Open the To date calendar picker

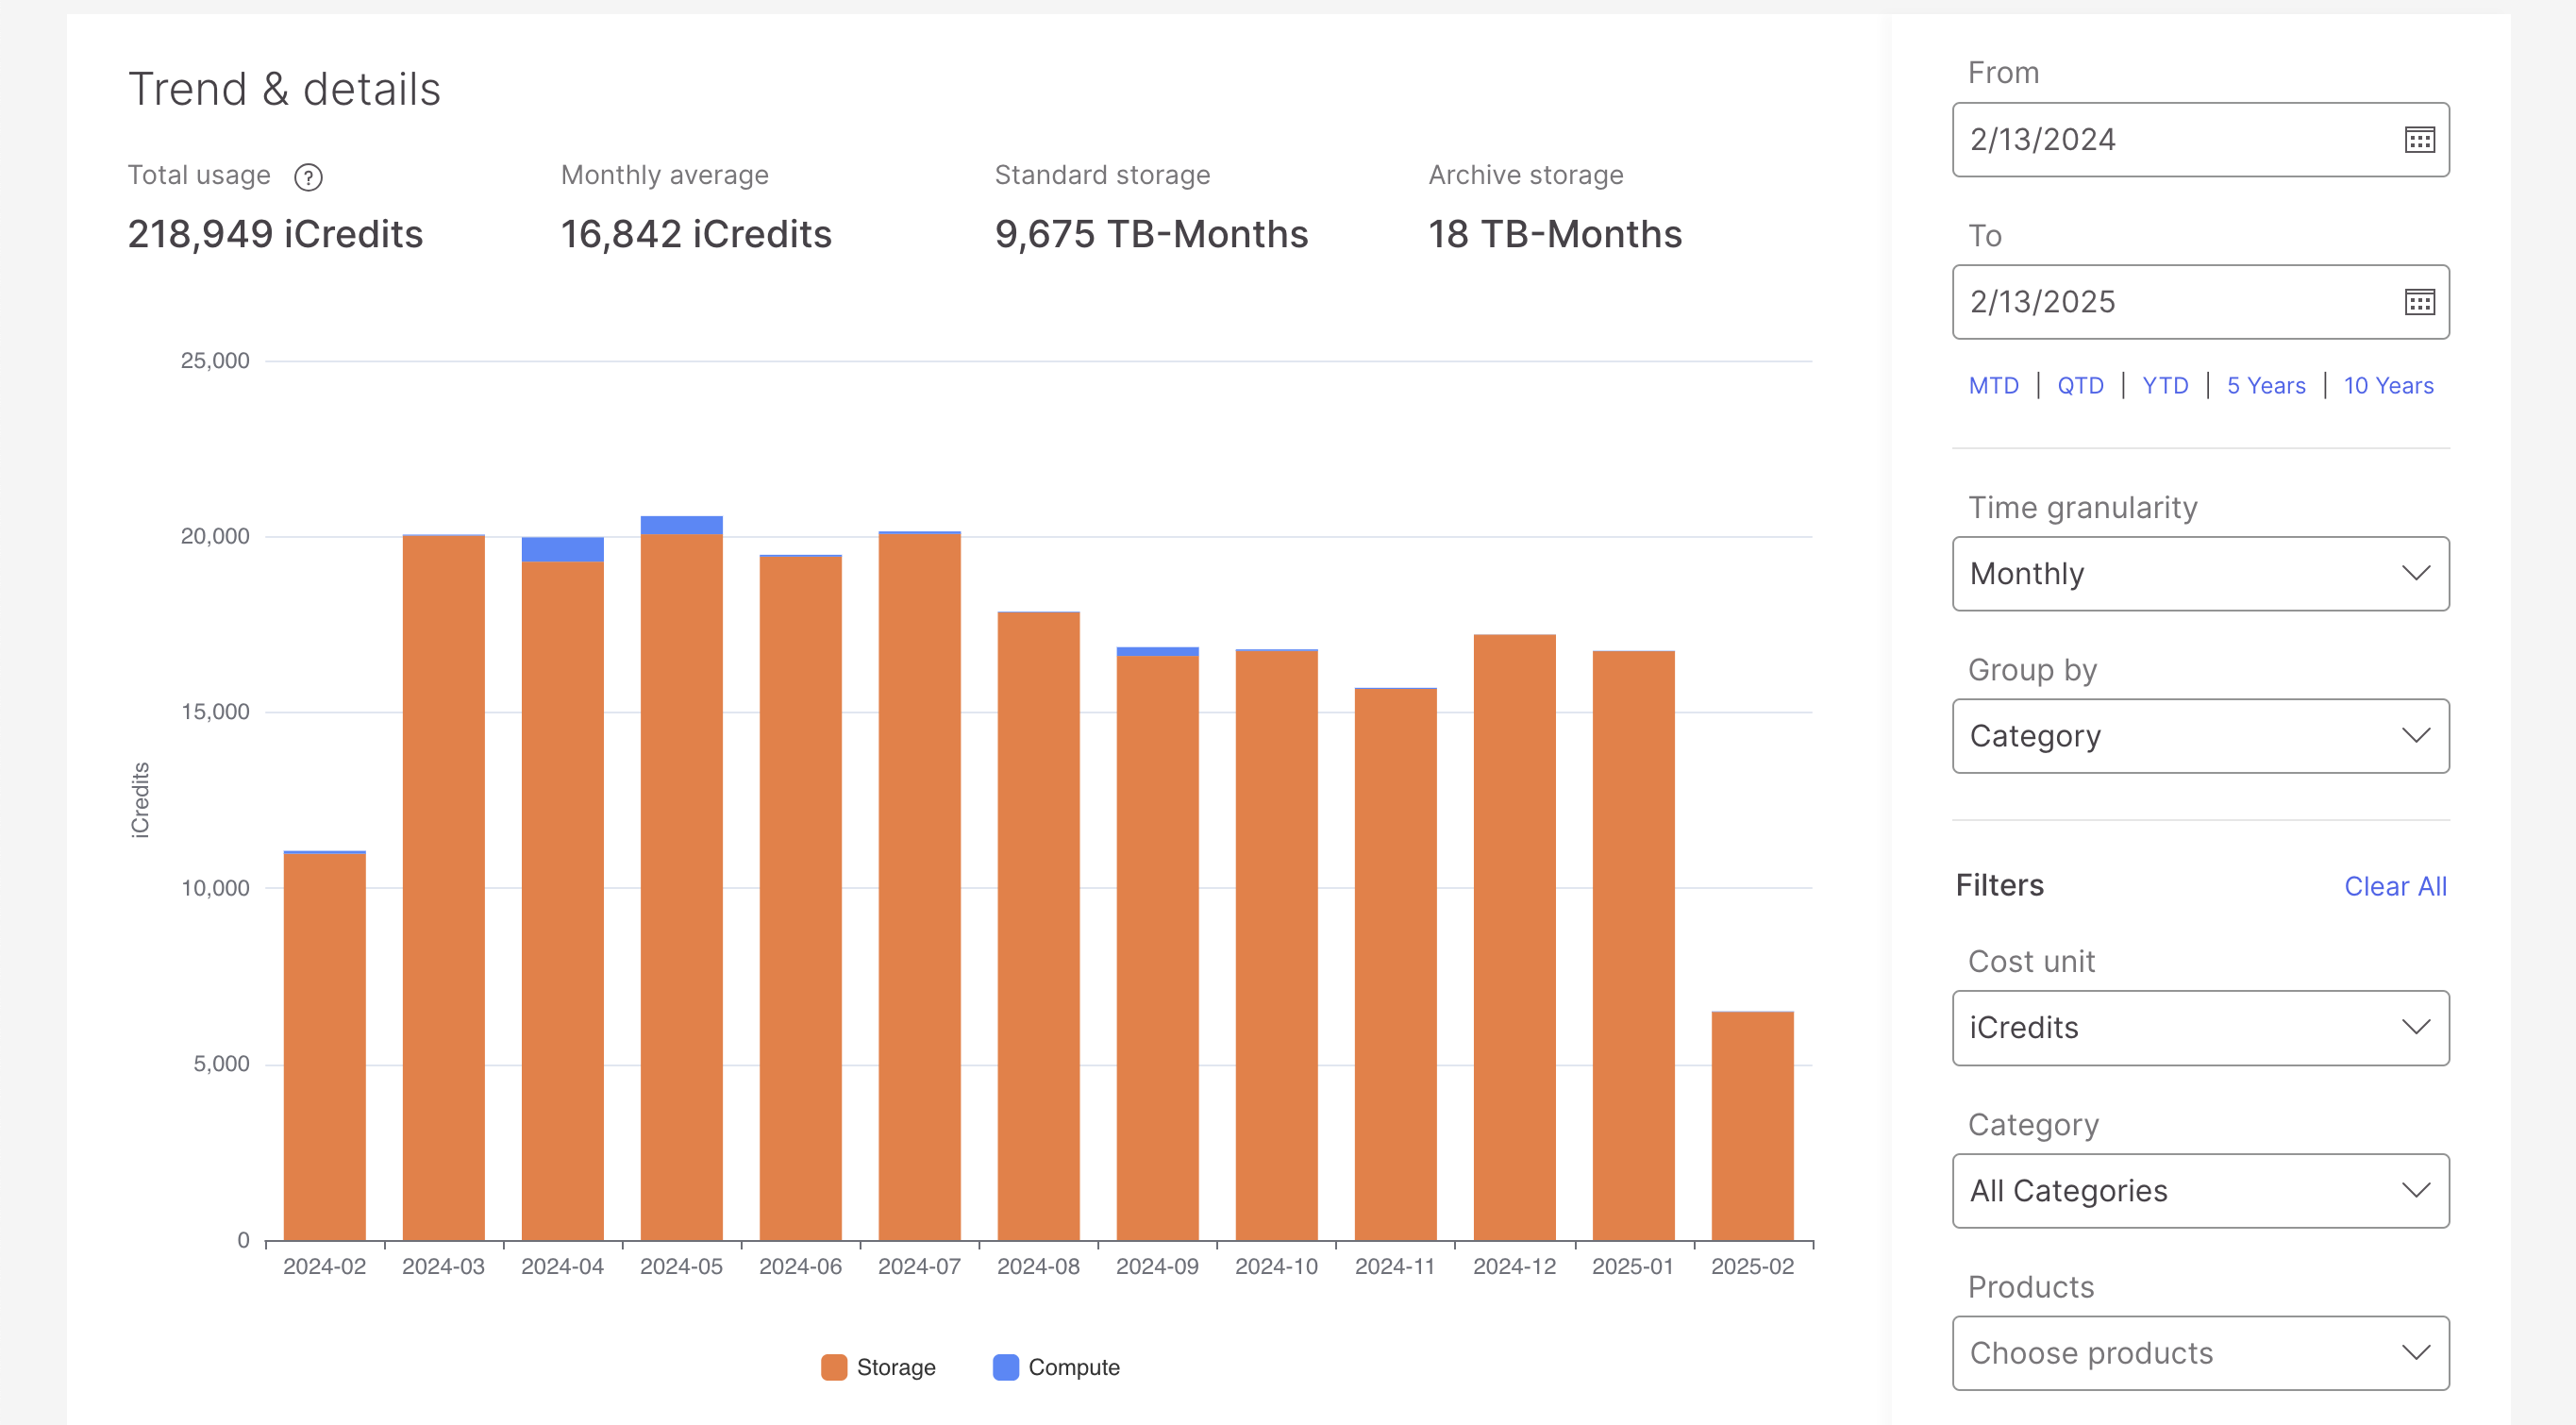point(2419,301)
